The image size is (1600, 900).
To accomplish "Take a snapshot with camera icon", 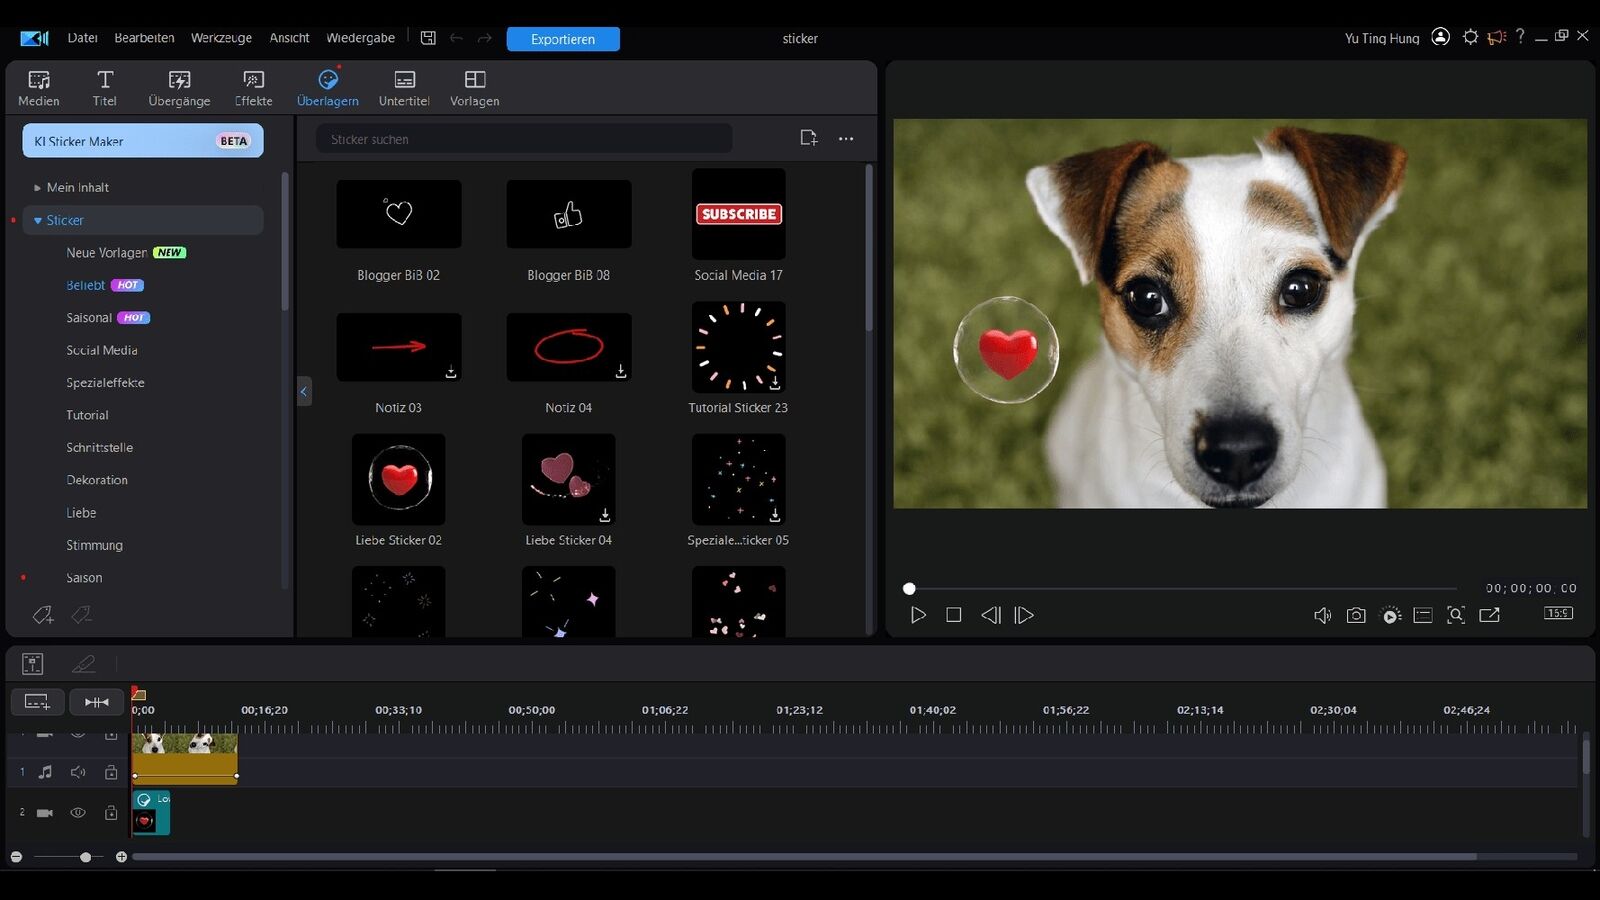I will pos(1356,615).
